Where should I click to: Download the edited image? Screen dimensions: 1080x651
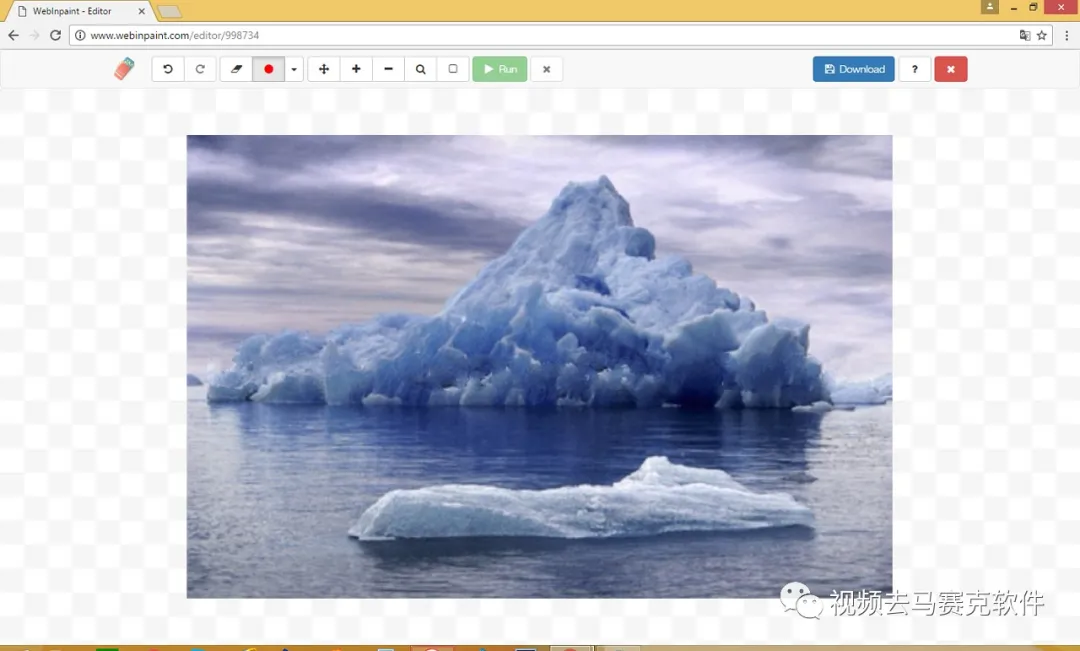(x=853, y=69)
